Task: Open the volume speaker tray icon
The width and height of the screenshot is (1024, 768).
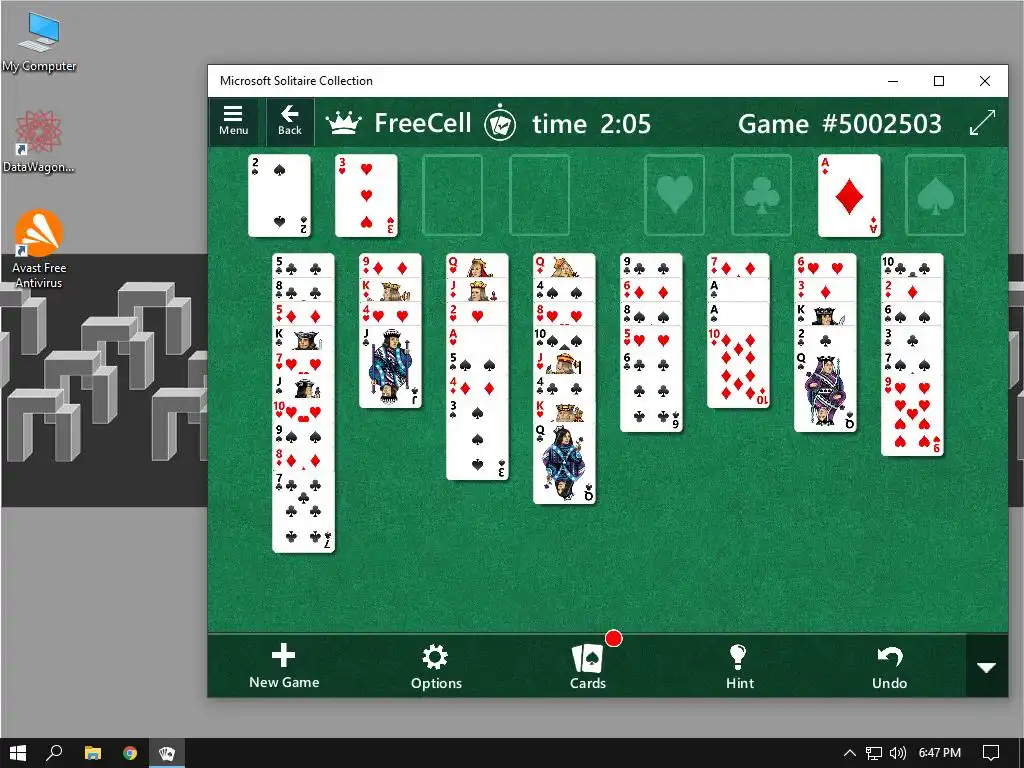Action: click(898, 753)
